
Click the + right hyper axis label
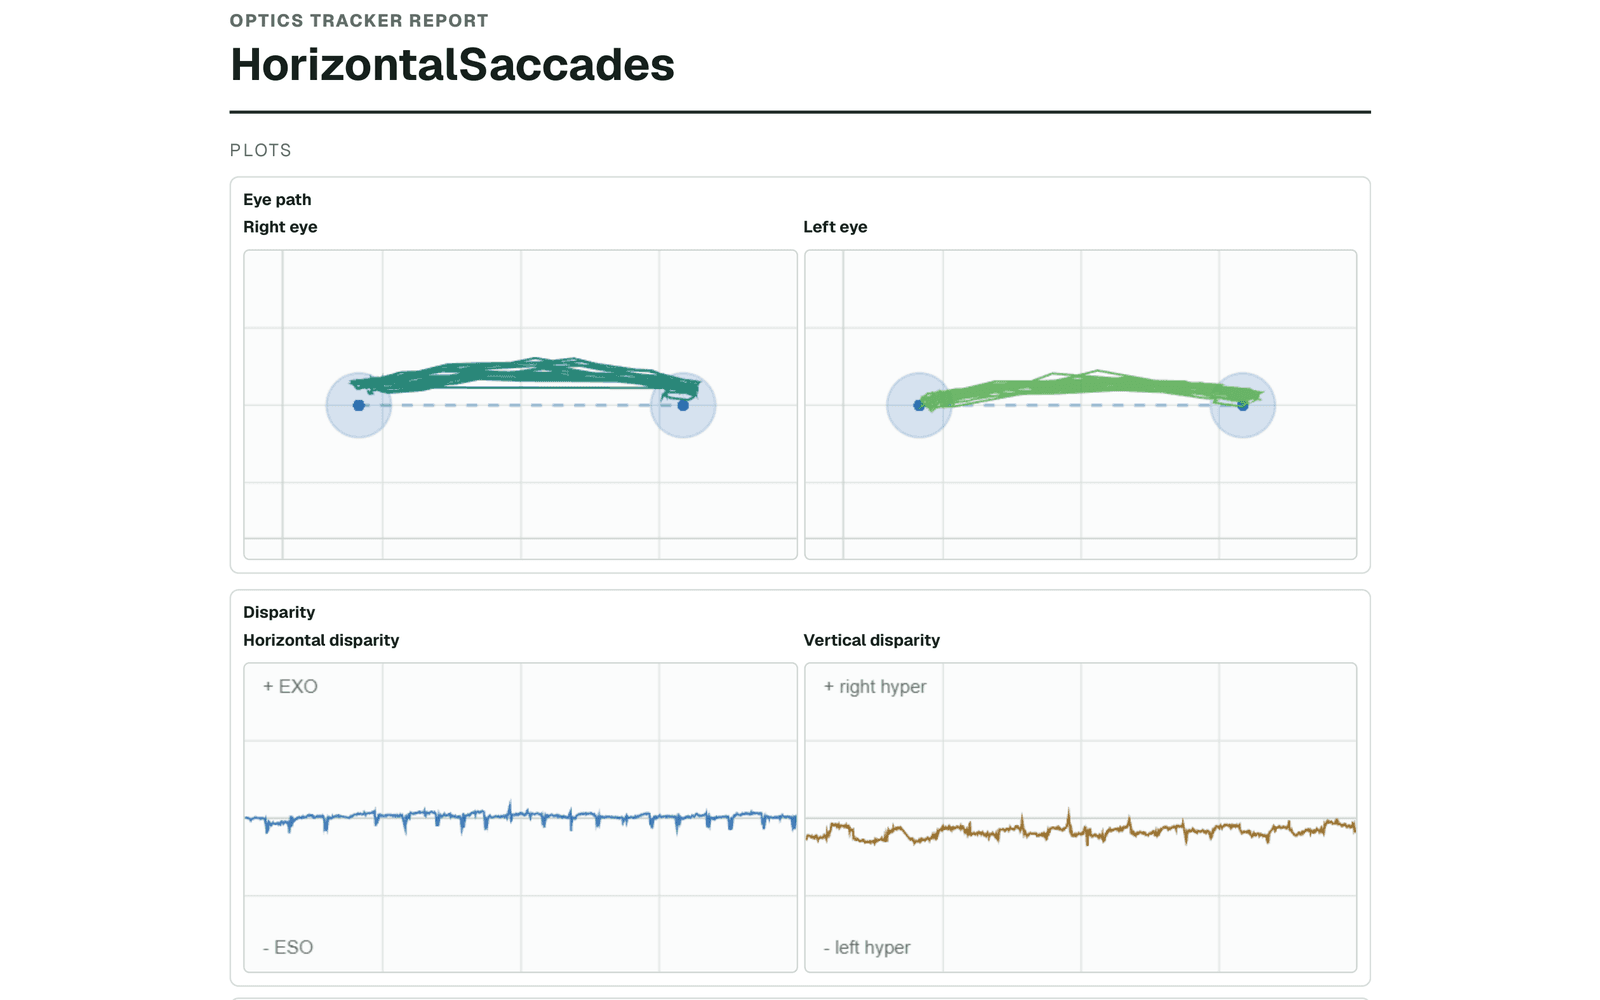[875, 687]
